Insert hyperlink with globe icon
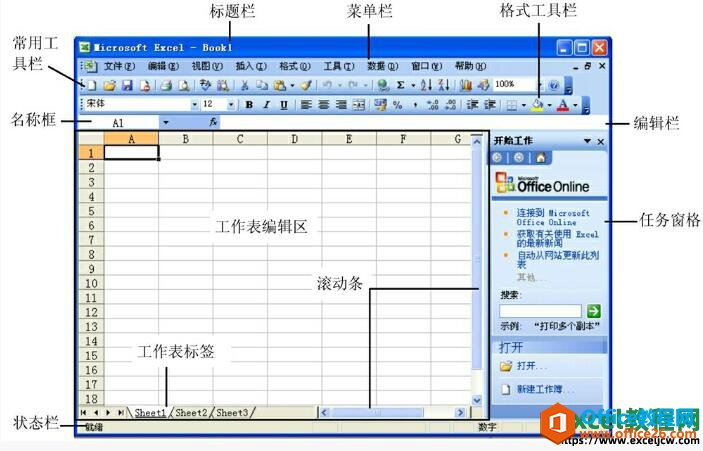 [383, 85]
